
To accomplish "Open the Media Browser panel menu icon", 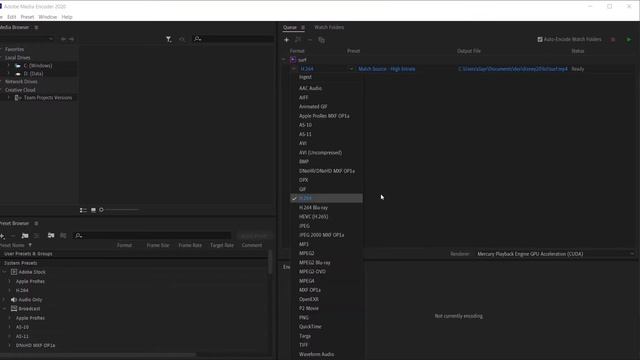I will [36, 27].
